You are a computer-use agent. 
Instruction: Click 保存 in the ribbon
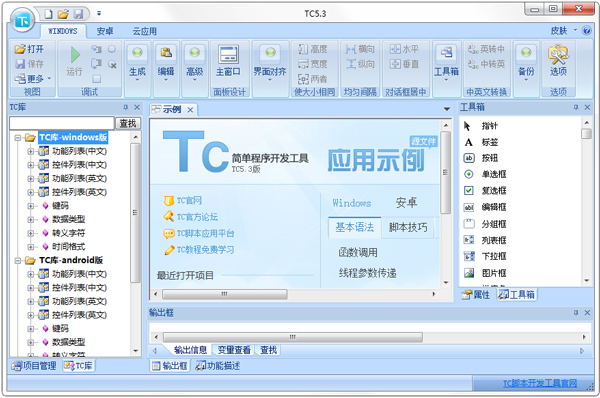click(x=29, y=64)
